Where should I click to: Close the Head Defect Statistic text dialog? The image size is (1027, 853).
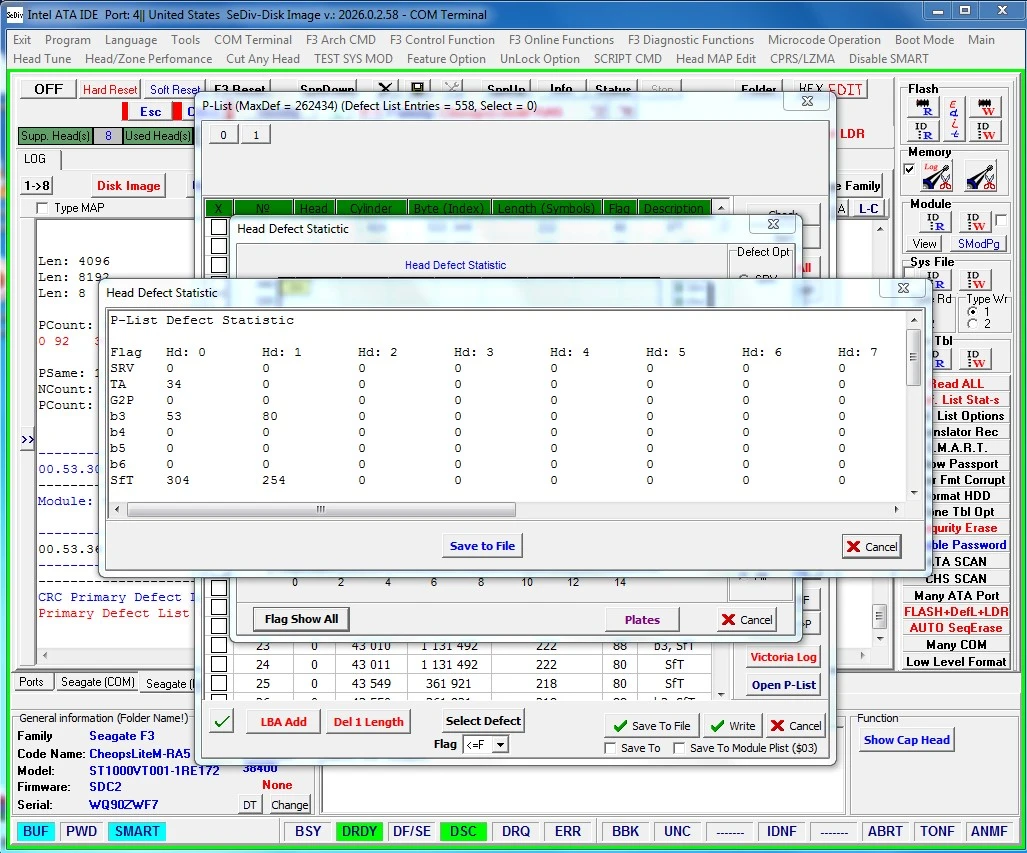[x=903, y=288]
